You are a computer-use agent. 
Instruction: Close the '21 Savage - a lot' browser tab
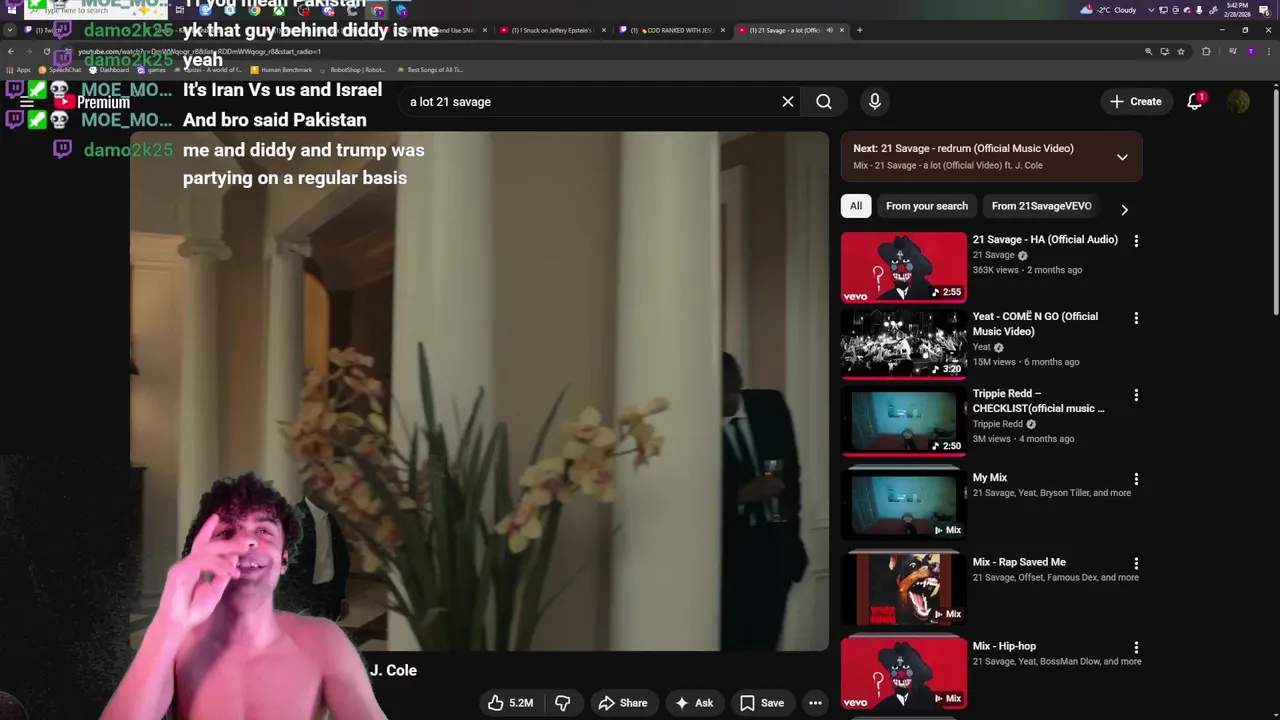pyautogui.click(x=842, y=30)
